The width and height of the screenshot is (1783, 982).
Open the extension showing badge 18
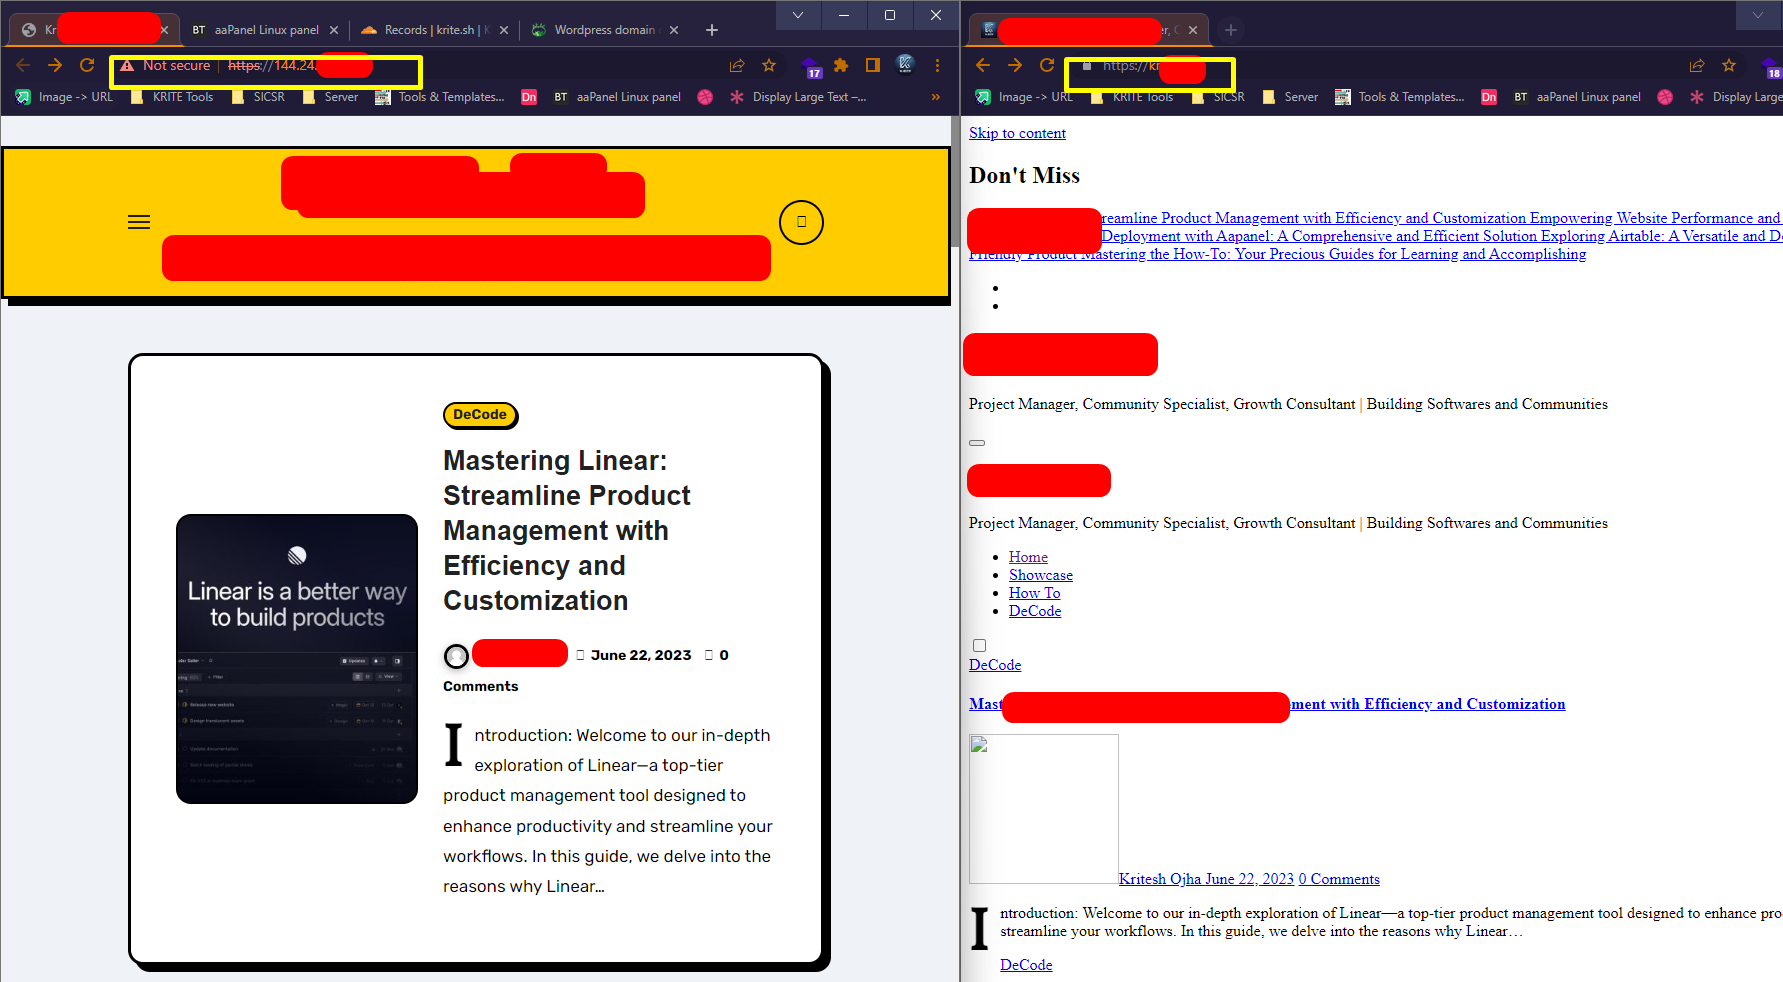pyautogui.click(x=1771, y=67)
